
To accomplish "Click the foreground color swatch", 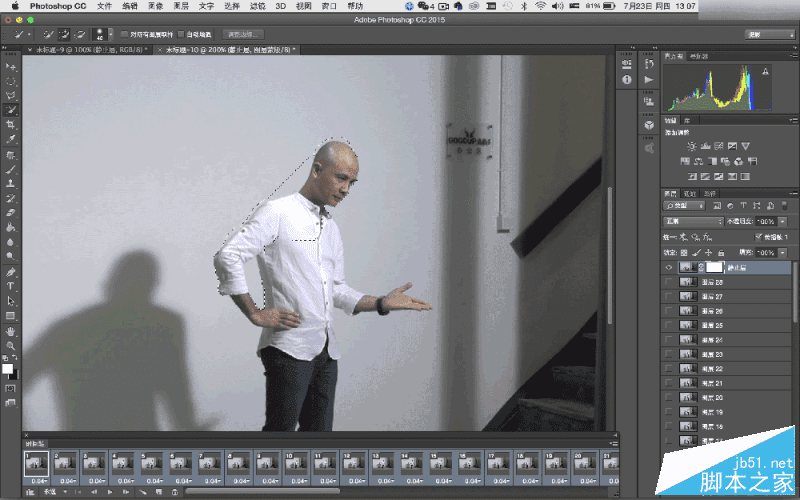I will click(x=7, y=369).
